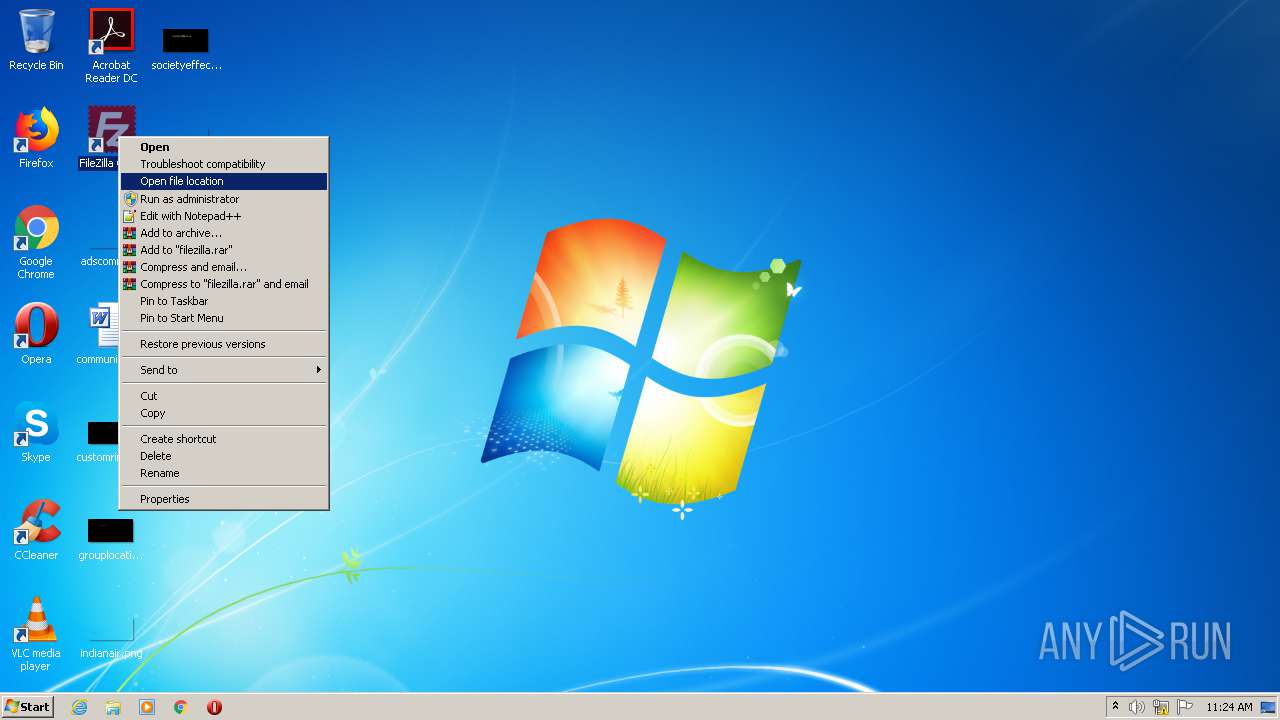The image size is (1280, 720).
Task: Select the CCleaner desktop shortcut
Action: click(36, 530)
